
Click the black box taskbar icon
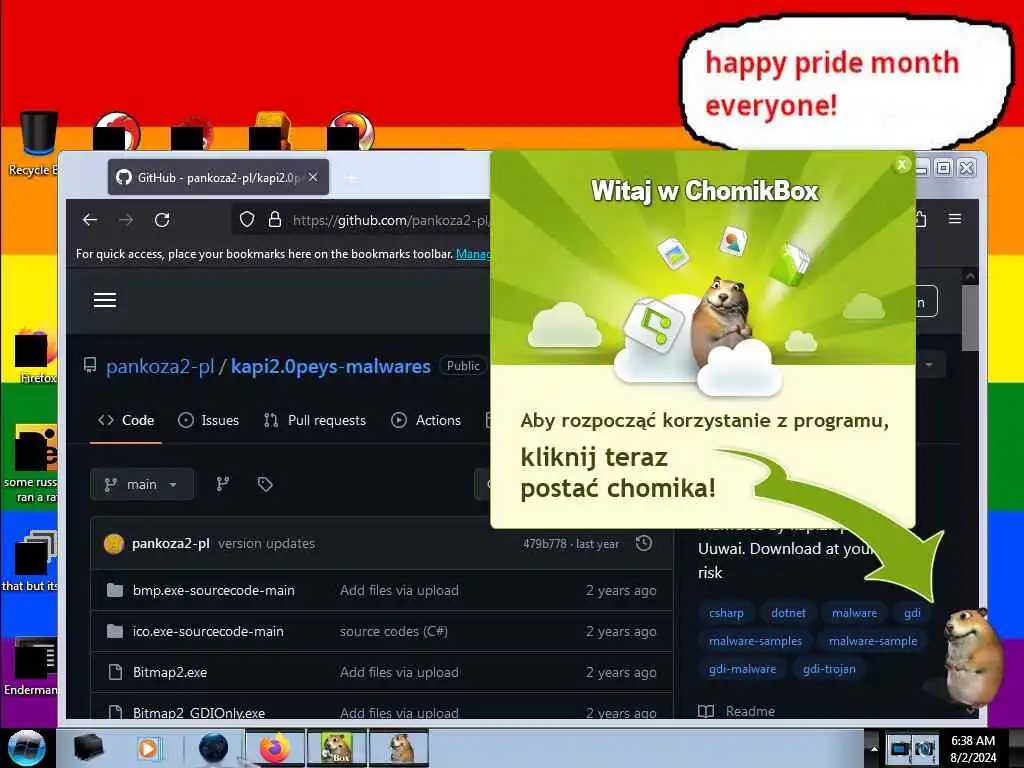(x=89, y=748)
